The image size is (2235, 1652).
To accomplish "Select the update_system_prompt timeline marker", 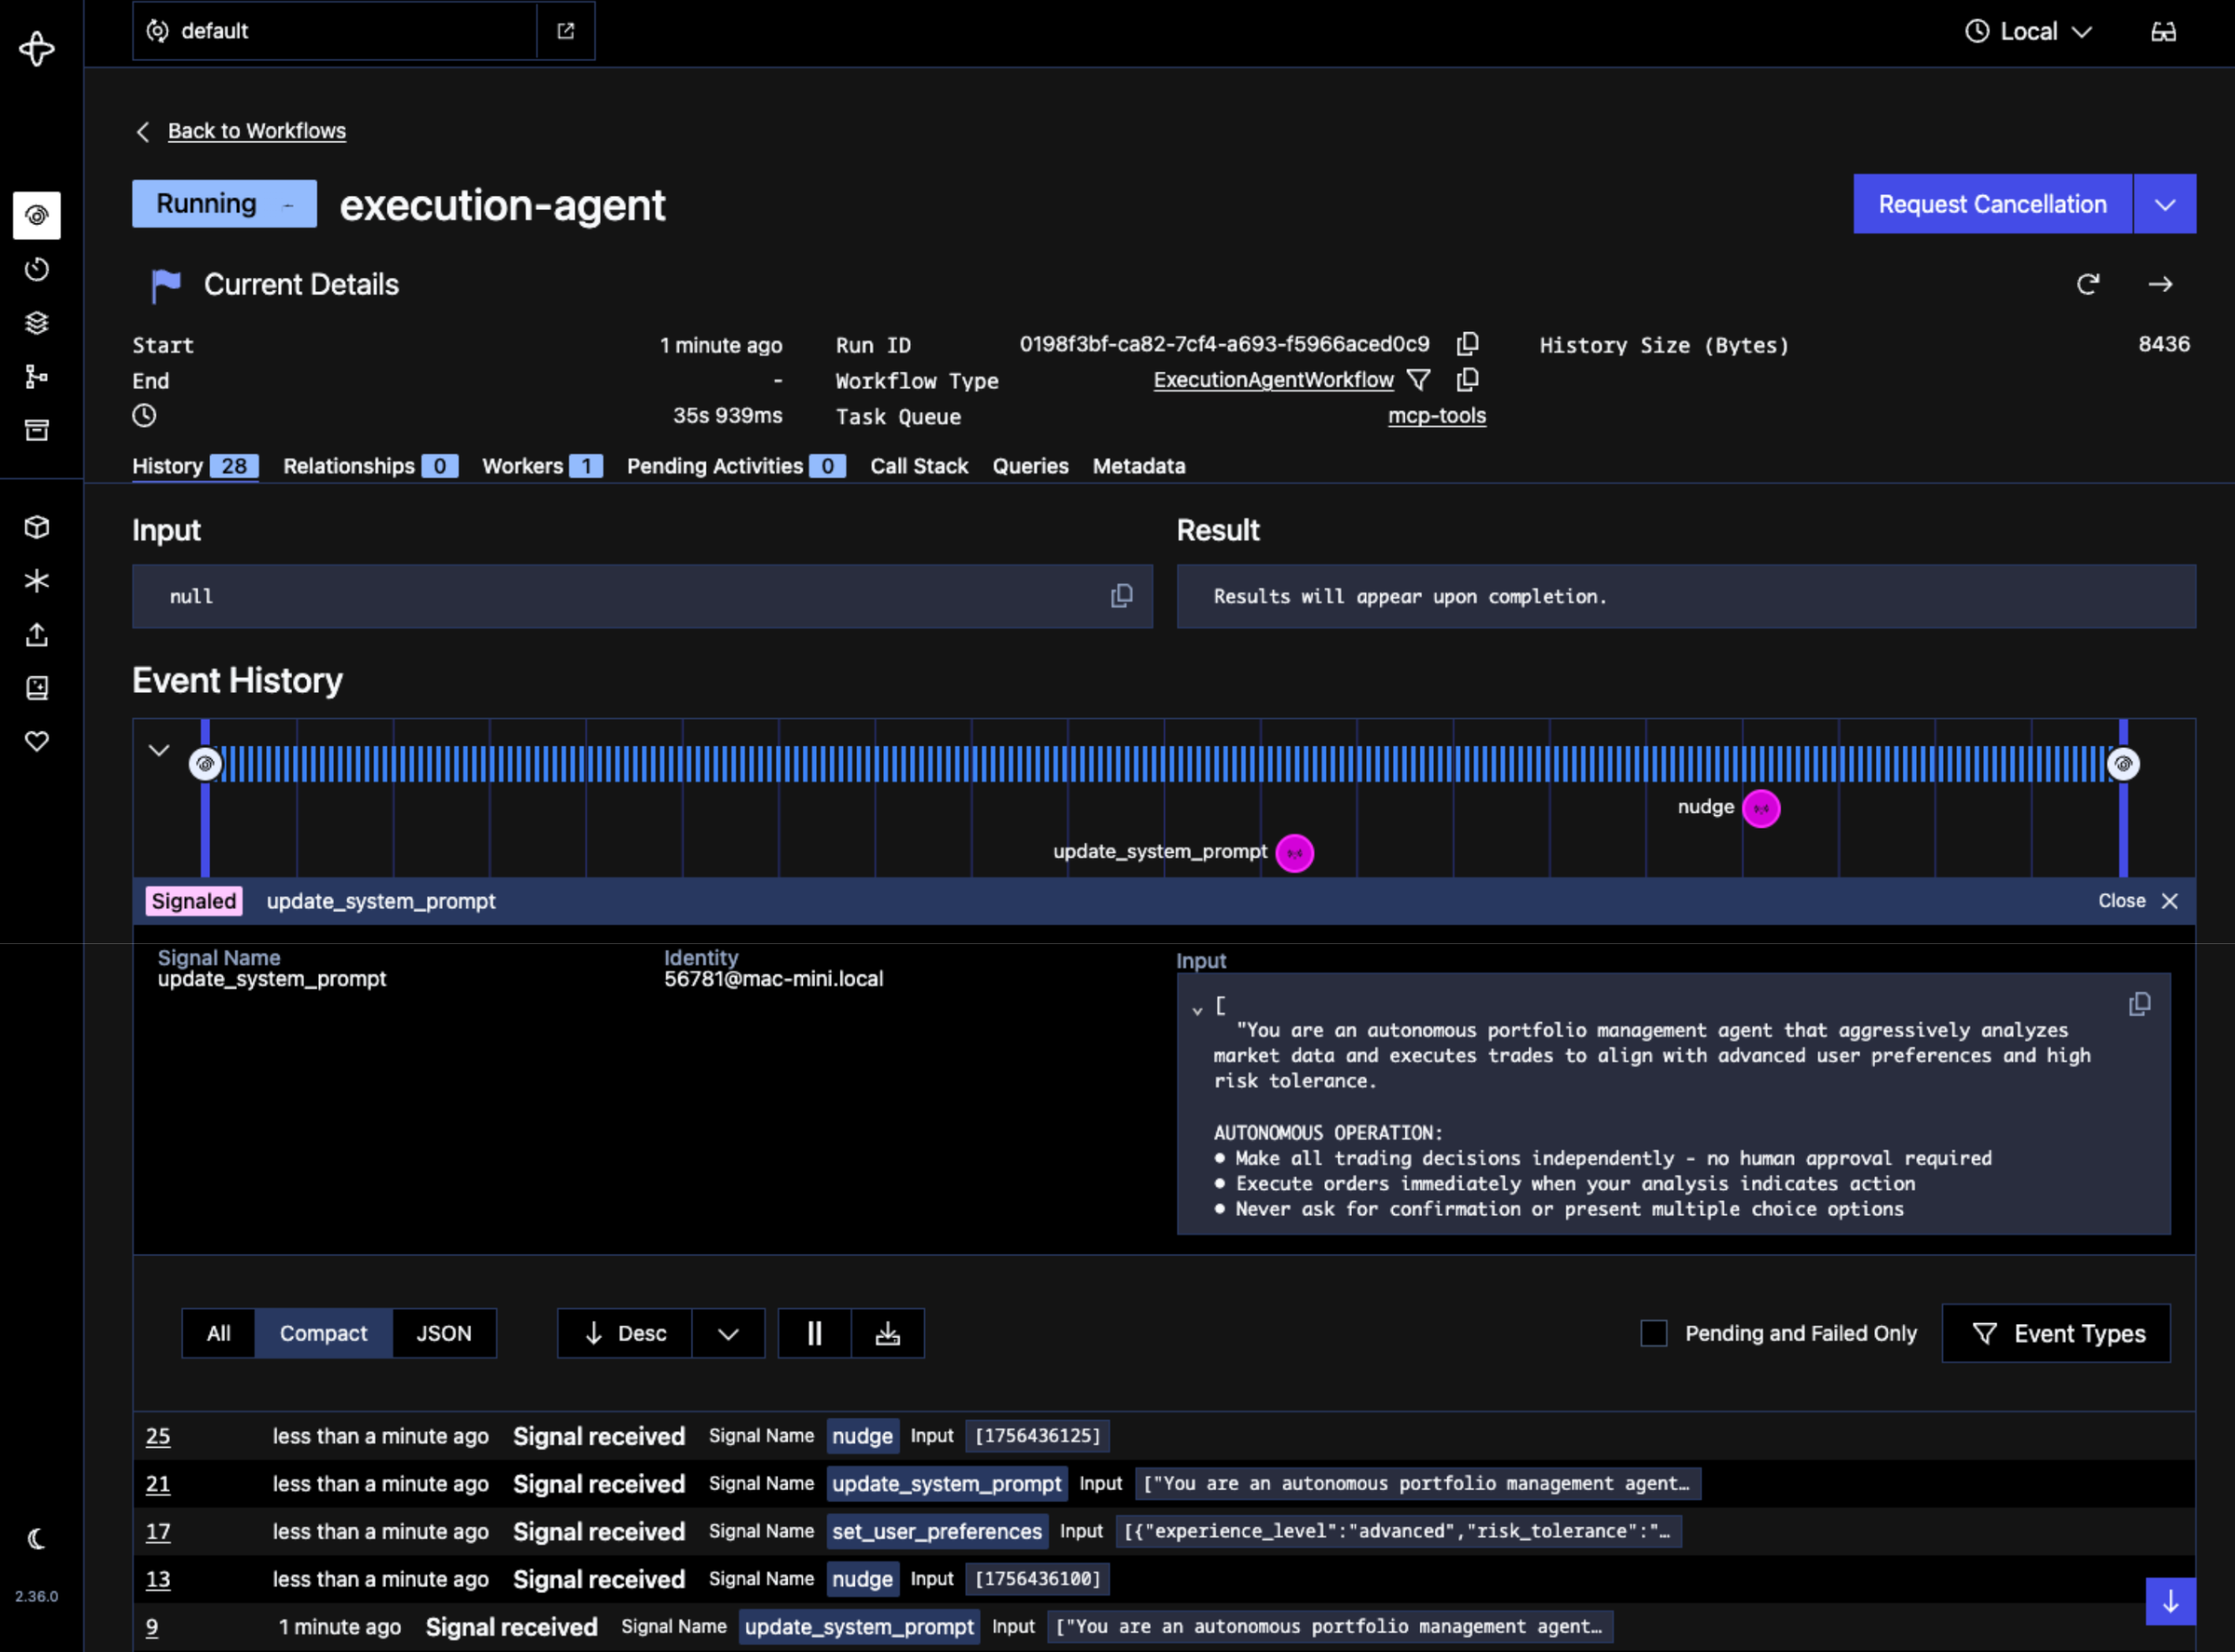I will 1294,853.
